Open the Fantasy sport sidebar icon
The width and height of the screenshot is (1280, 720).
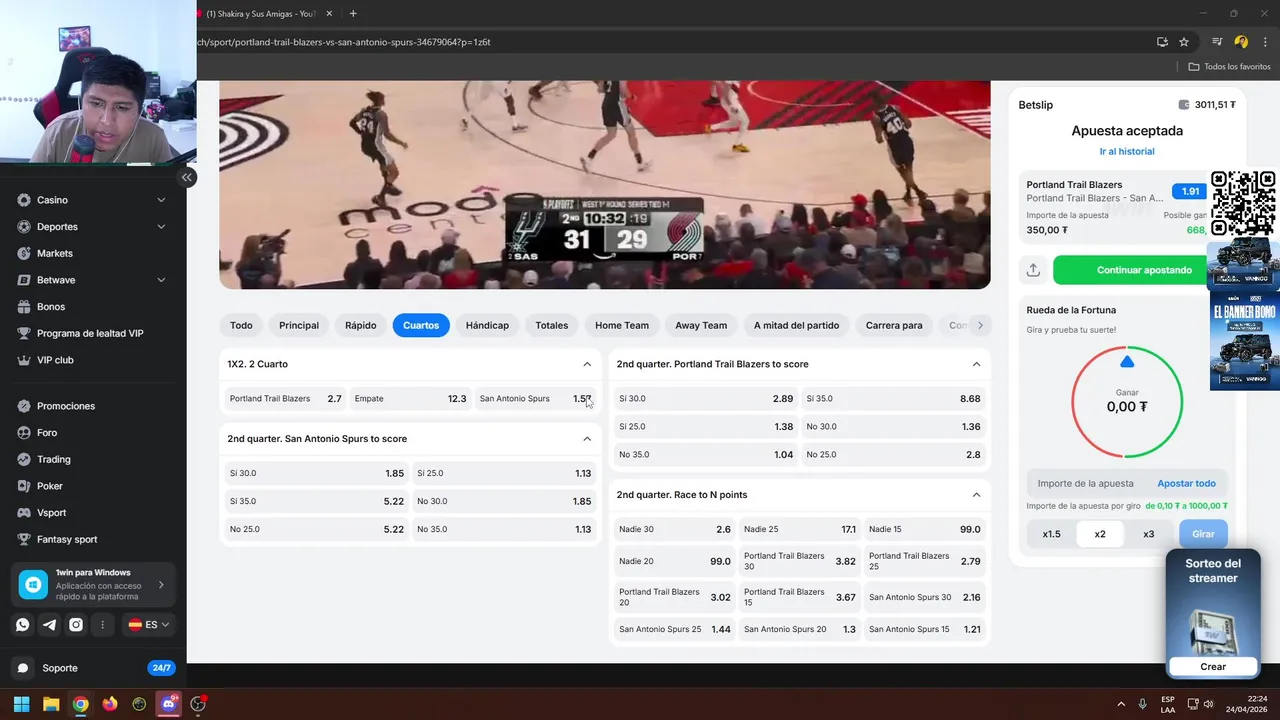coord(23,539)
